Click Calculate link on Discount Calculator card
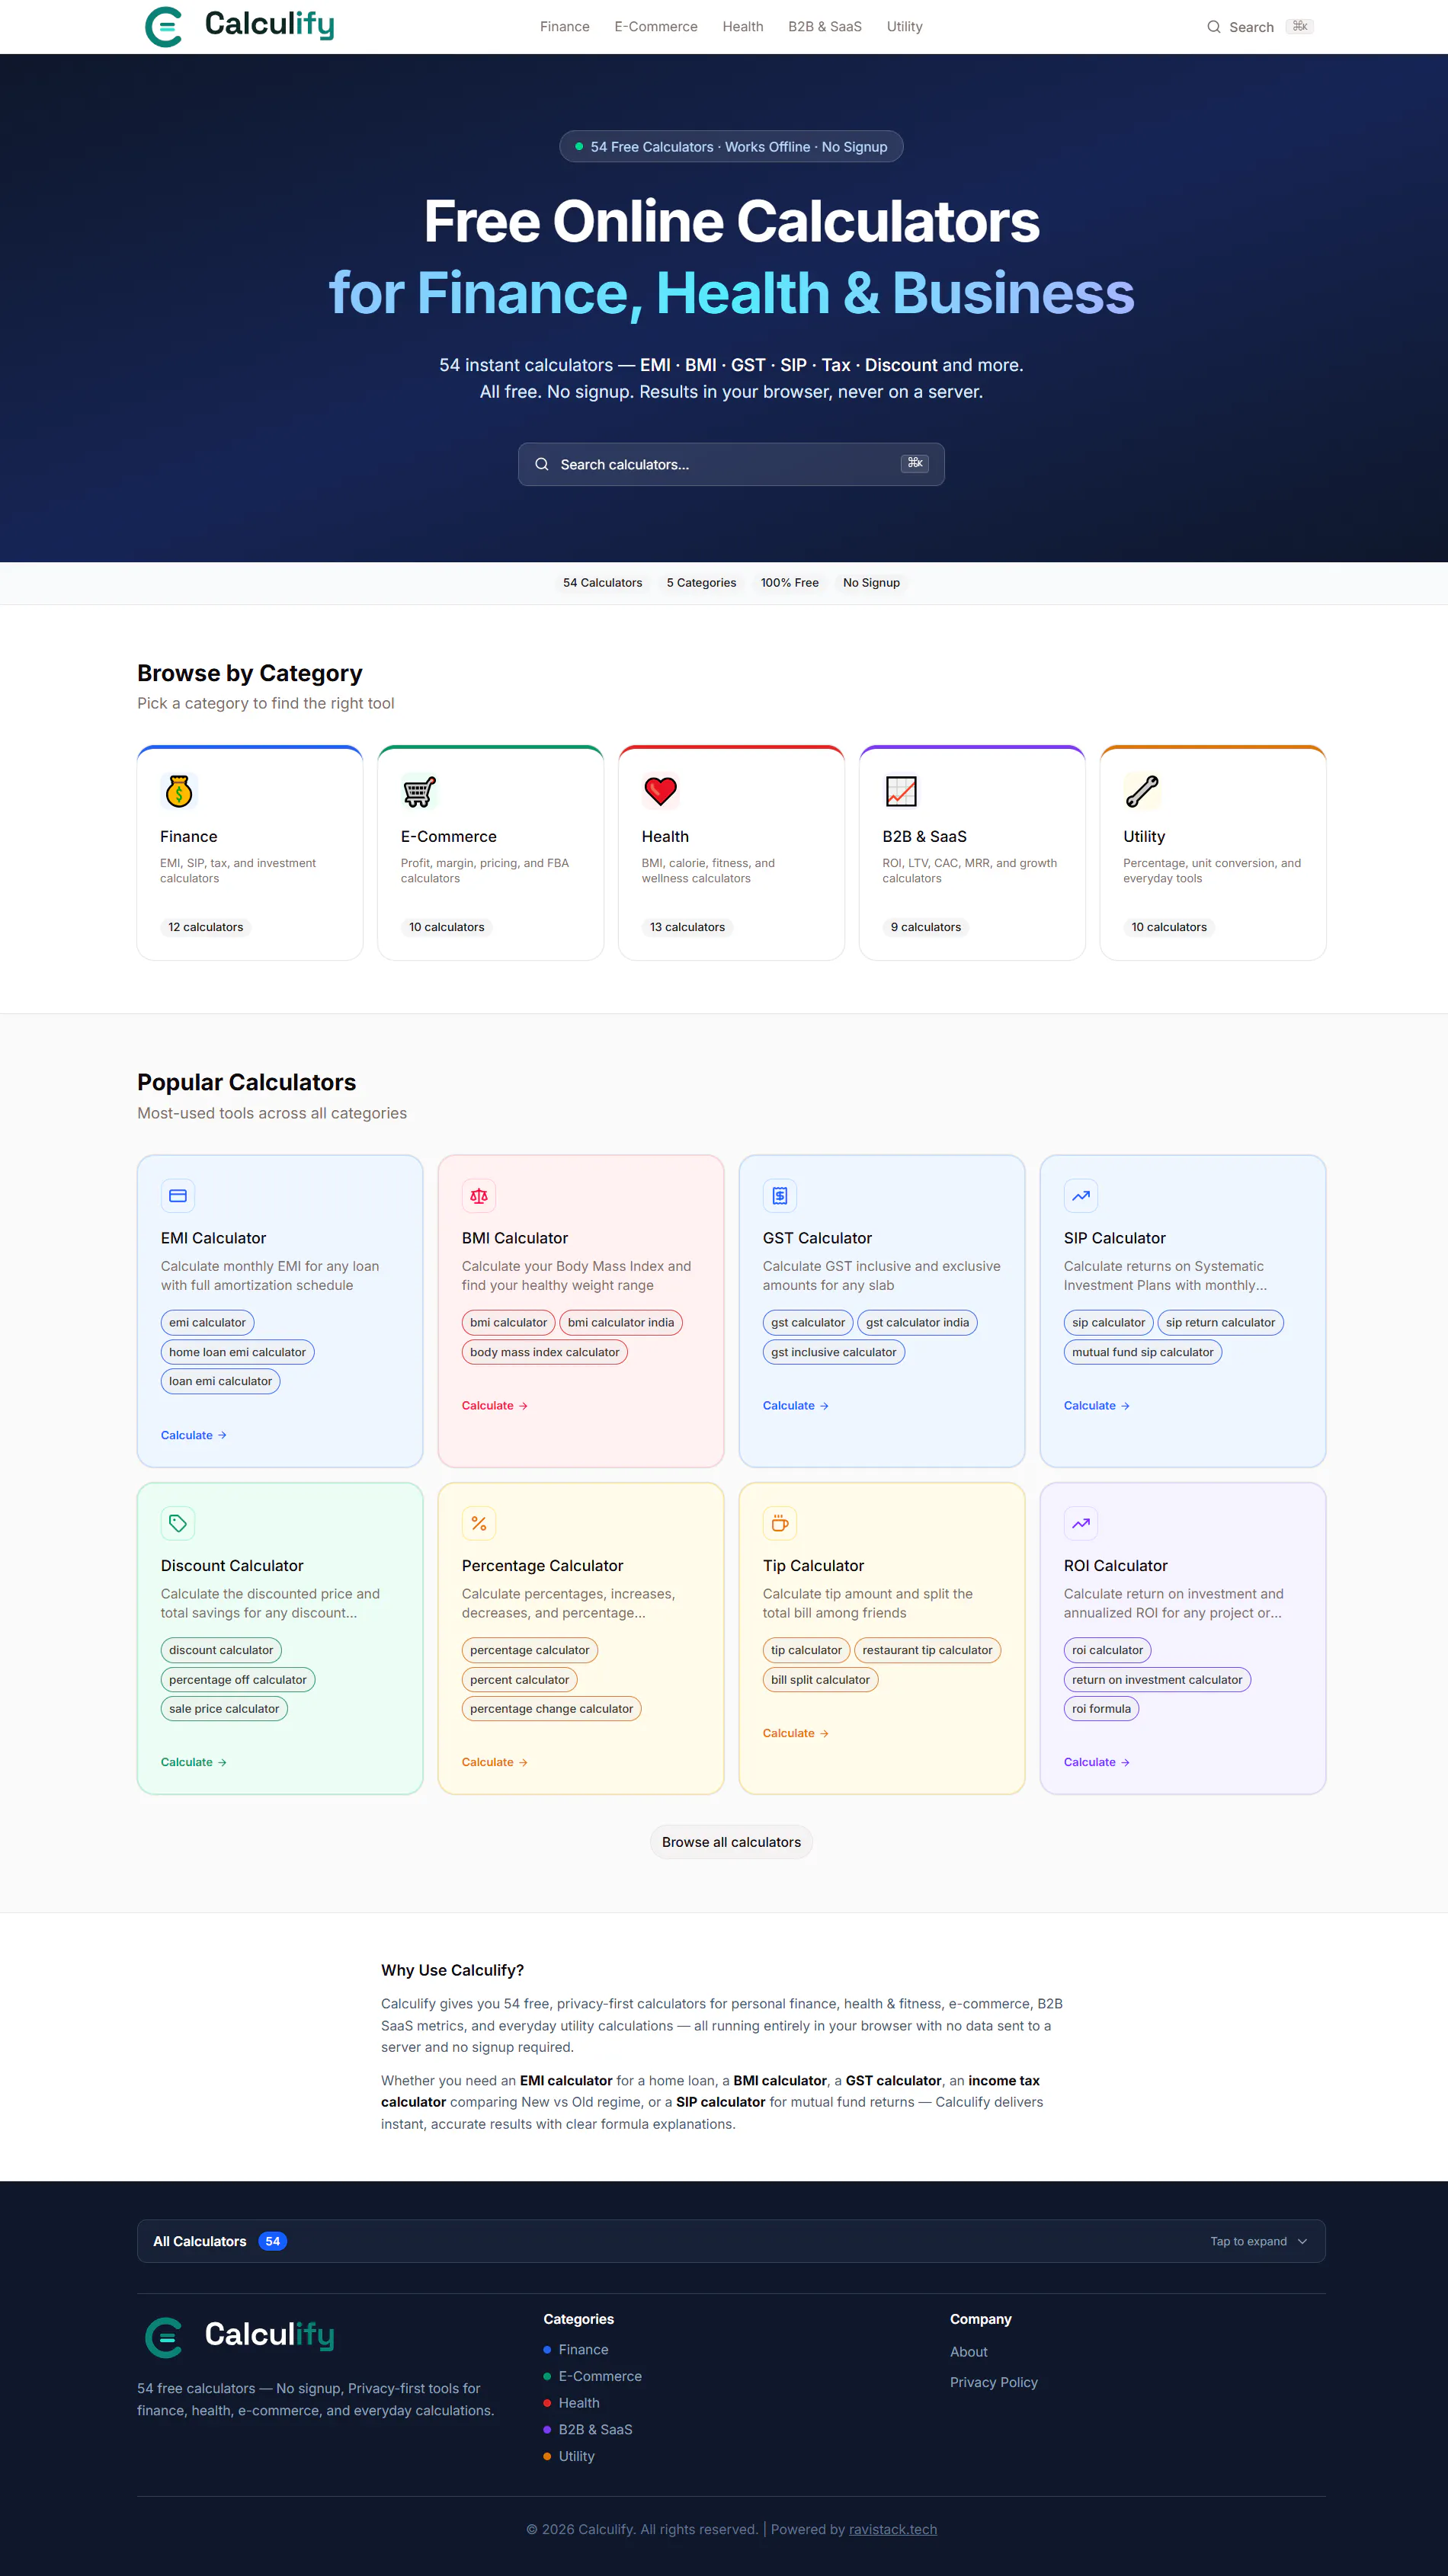This screenshot has width=1448, height=2576. pos(194,1762)
